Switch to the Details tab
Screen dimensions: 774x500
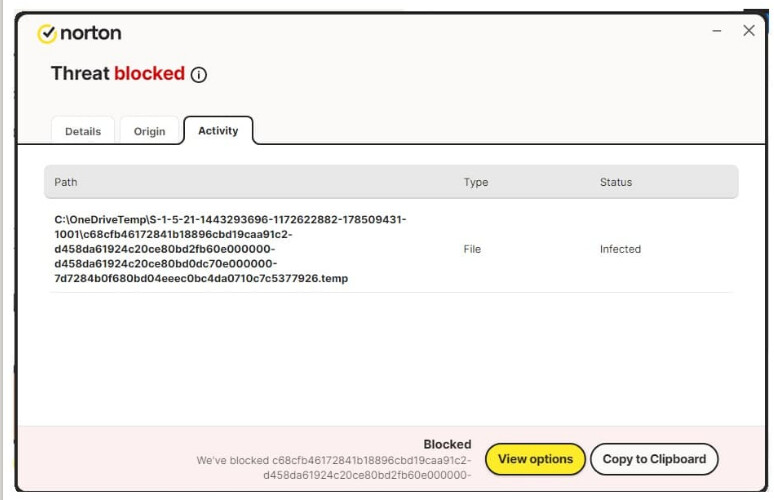(83, 131)
